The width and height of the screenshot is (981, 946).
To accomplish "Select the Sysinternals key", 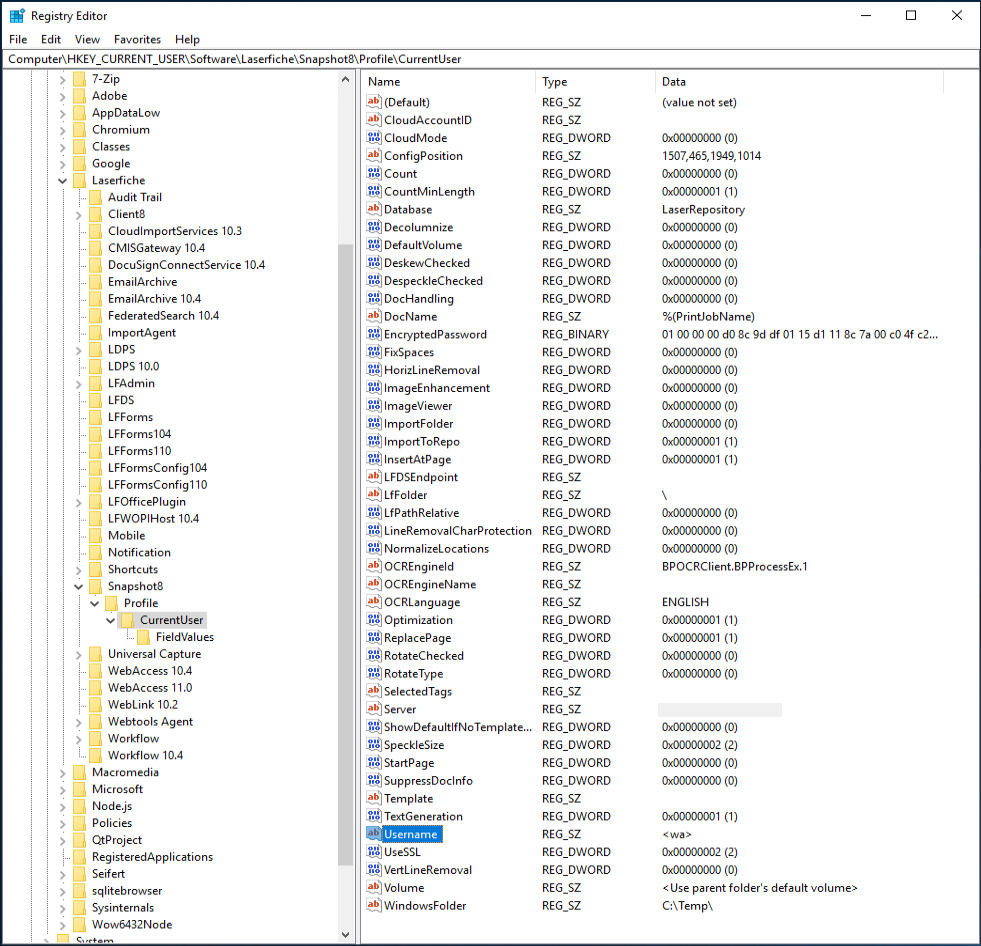I will (x=123, y=907).
